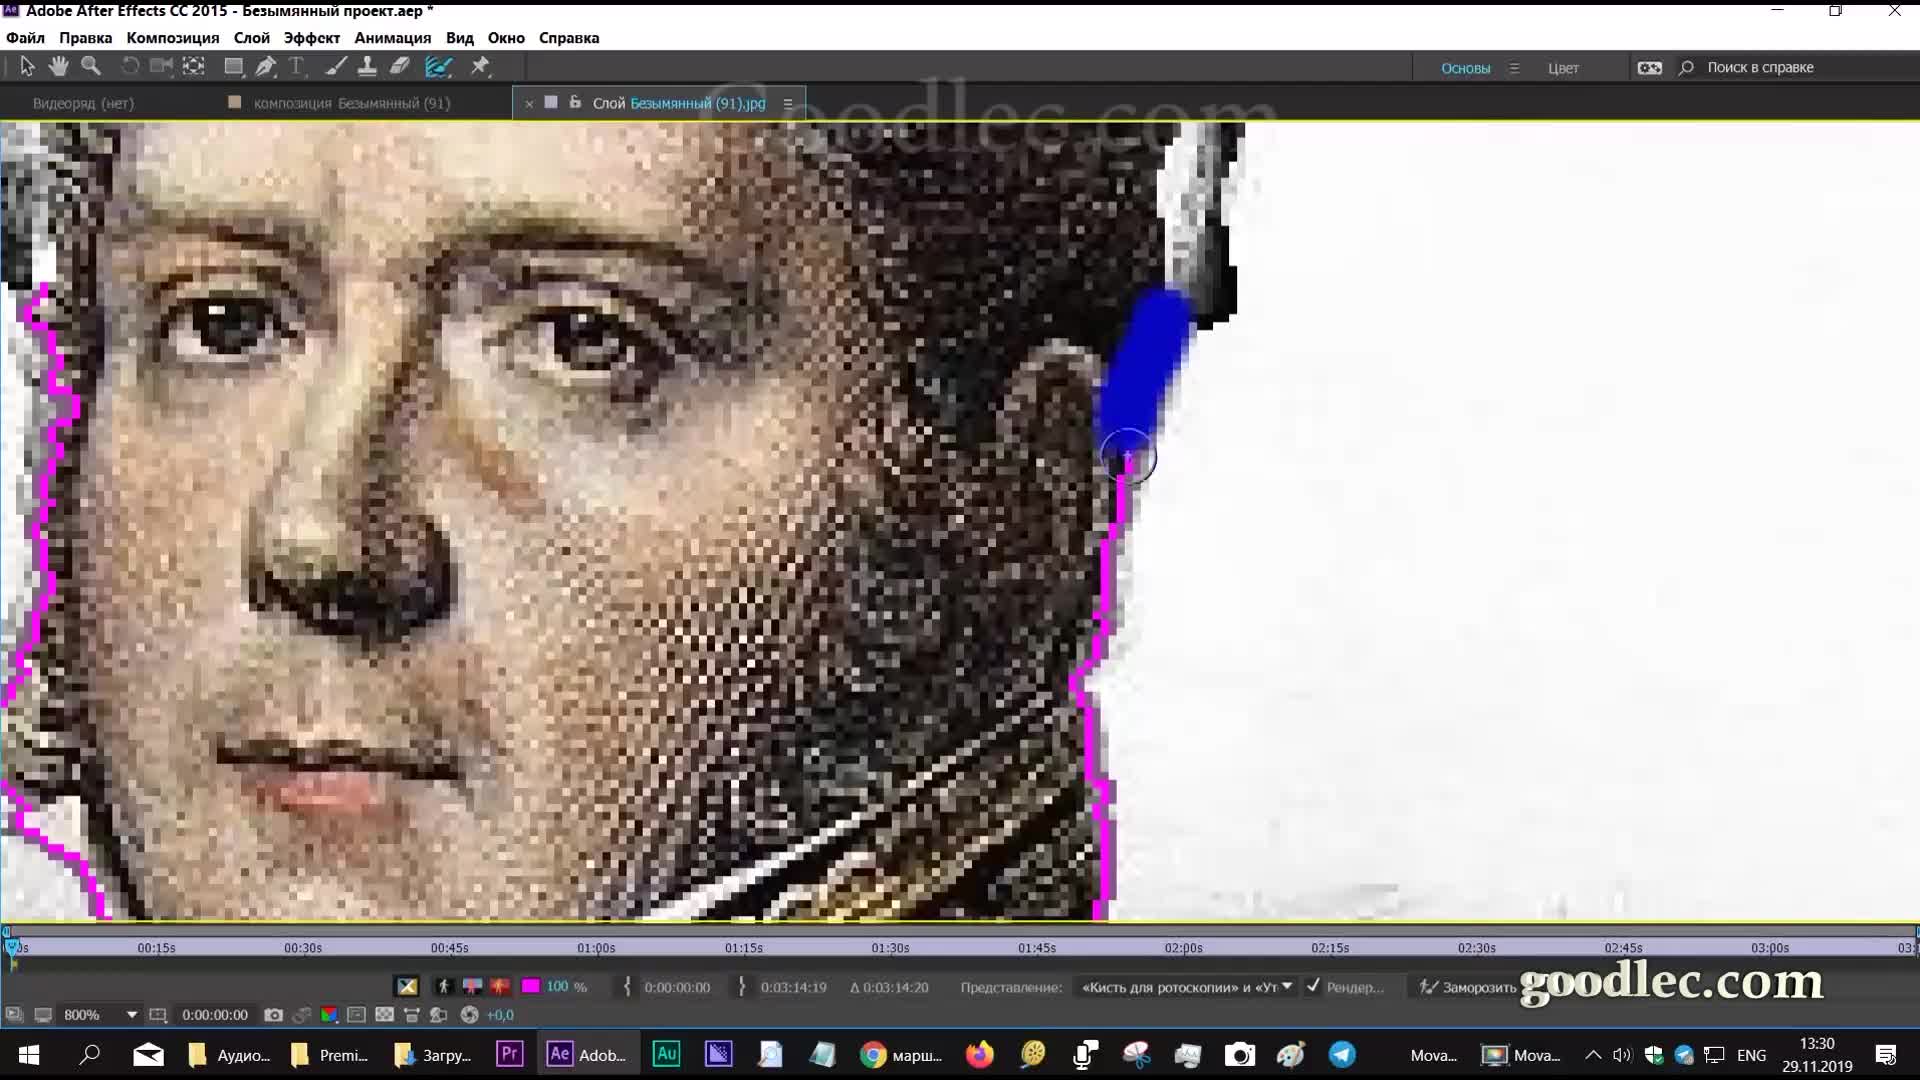The width and height of the screenshot is (1920, 1080).
Task: Toggle the layer panel lock icon
Action: click(x=575, y=102)
